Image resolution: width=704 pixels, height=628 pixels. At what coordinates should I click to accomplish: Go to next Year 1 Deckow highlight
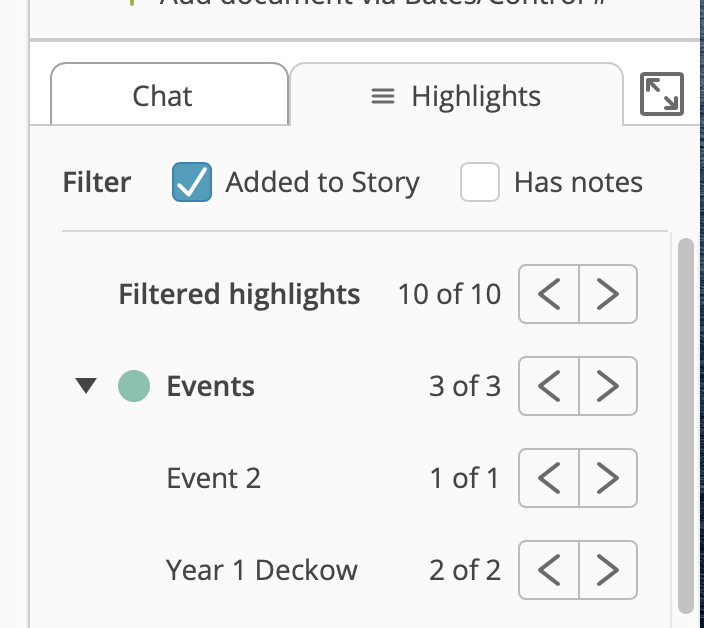pyautogui.click(x=608, y=570)
